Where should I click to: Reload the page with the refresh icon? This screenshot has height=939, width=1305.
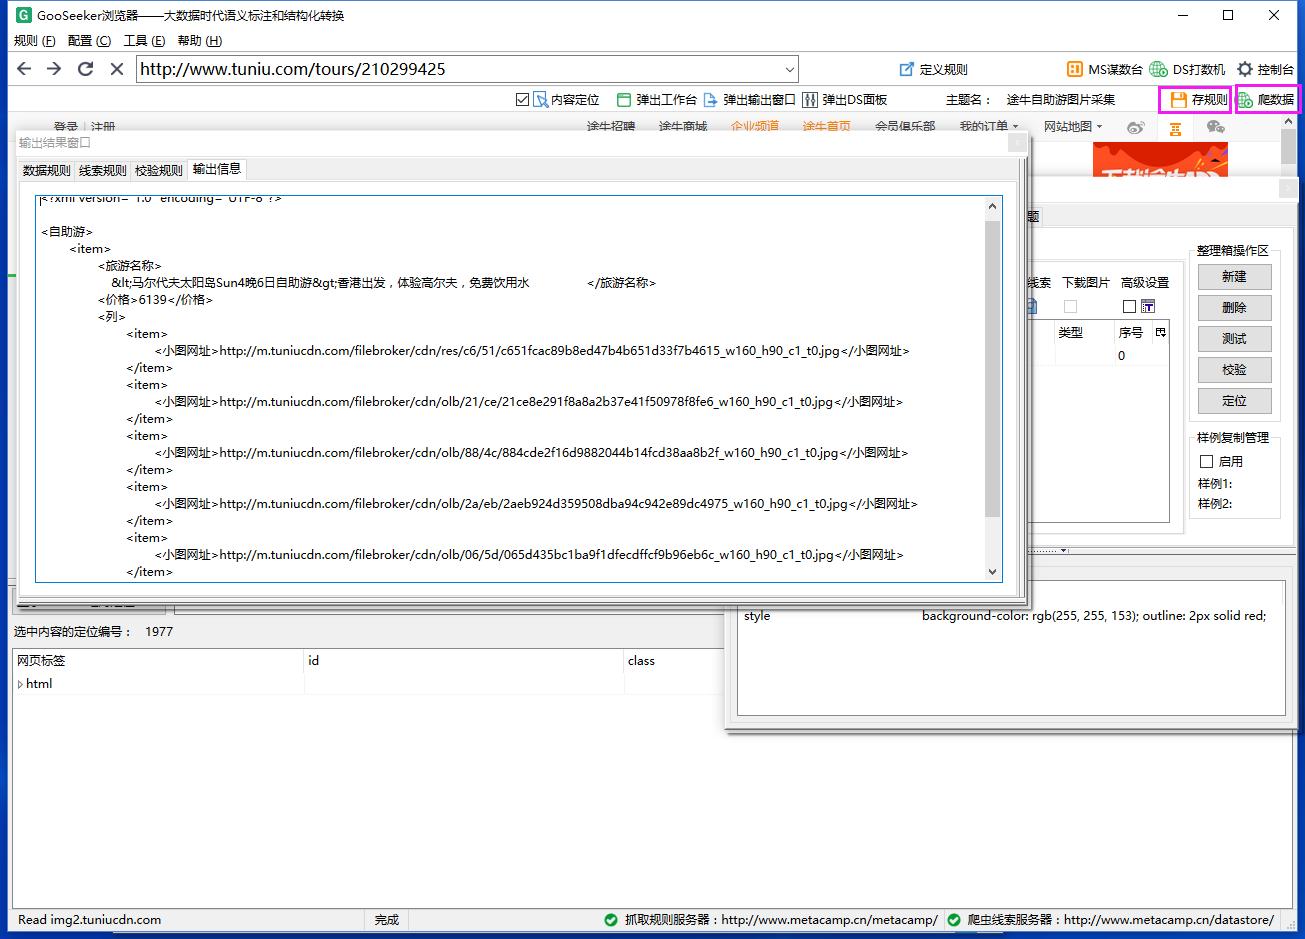[85, 69]
